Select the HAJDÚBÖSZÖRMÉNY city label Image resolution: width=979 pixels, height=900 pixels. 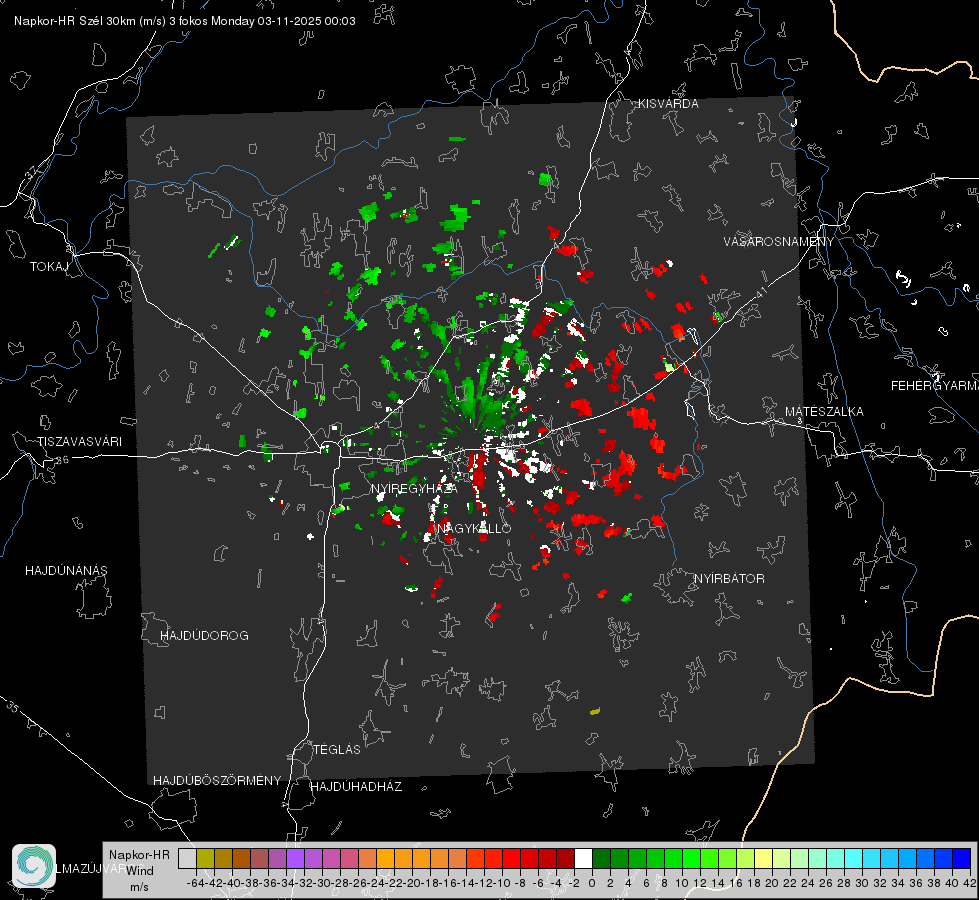coord(217,781)
